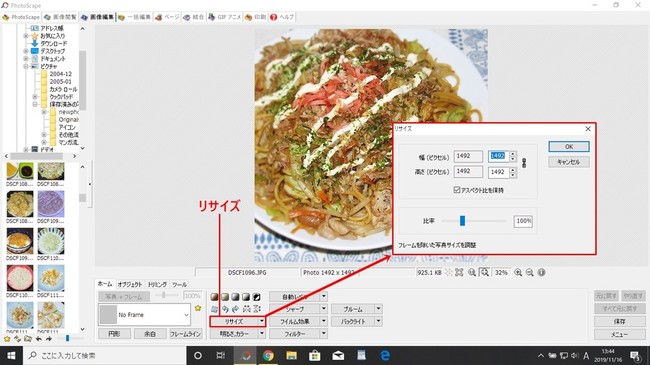
Task: Open the No Frame combo box
Action: click(x=144, y=315)
